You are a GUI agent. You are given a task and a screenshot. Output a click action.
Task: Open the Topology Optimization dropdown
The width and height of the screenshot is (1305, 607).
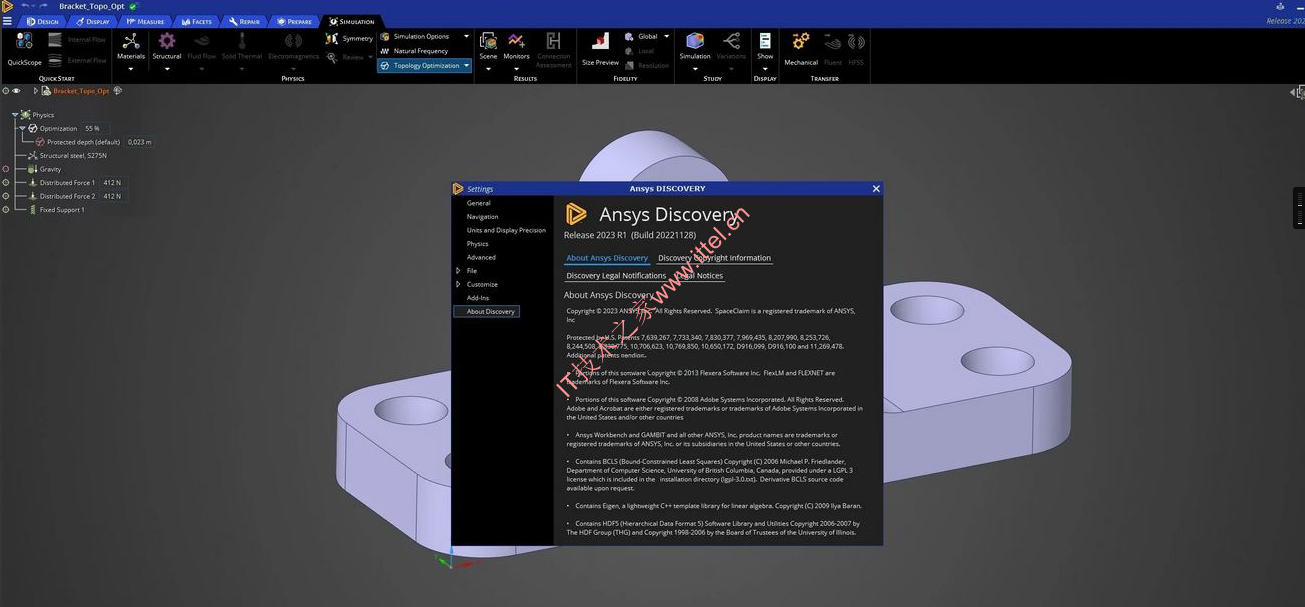[466, 66]
